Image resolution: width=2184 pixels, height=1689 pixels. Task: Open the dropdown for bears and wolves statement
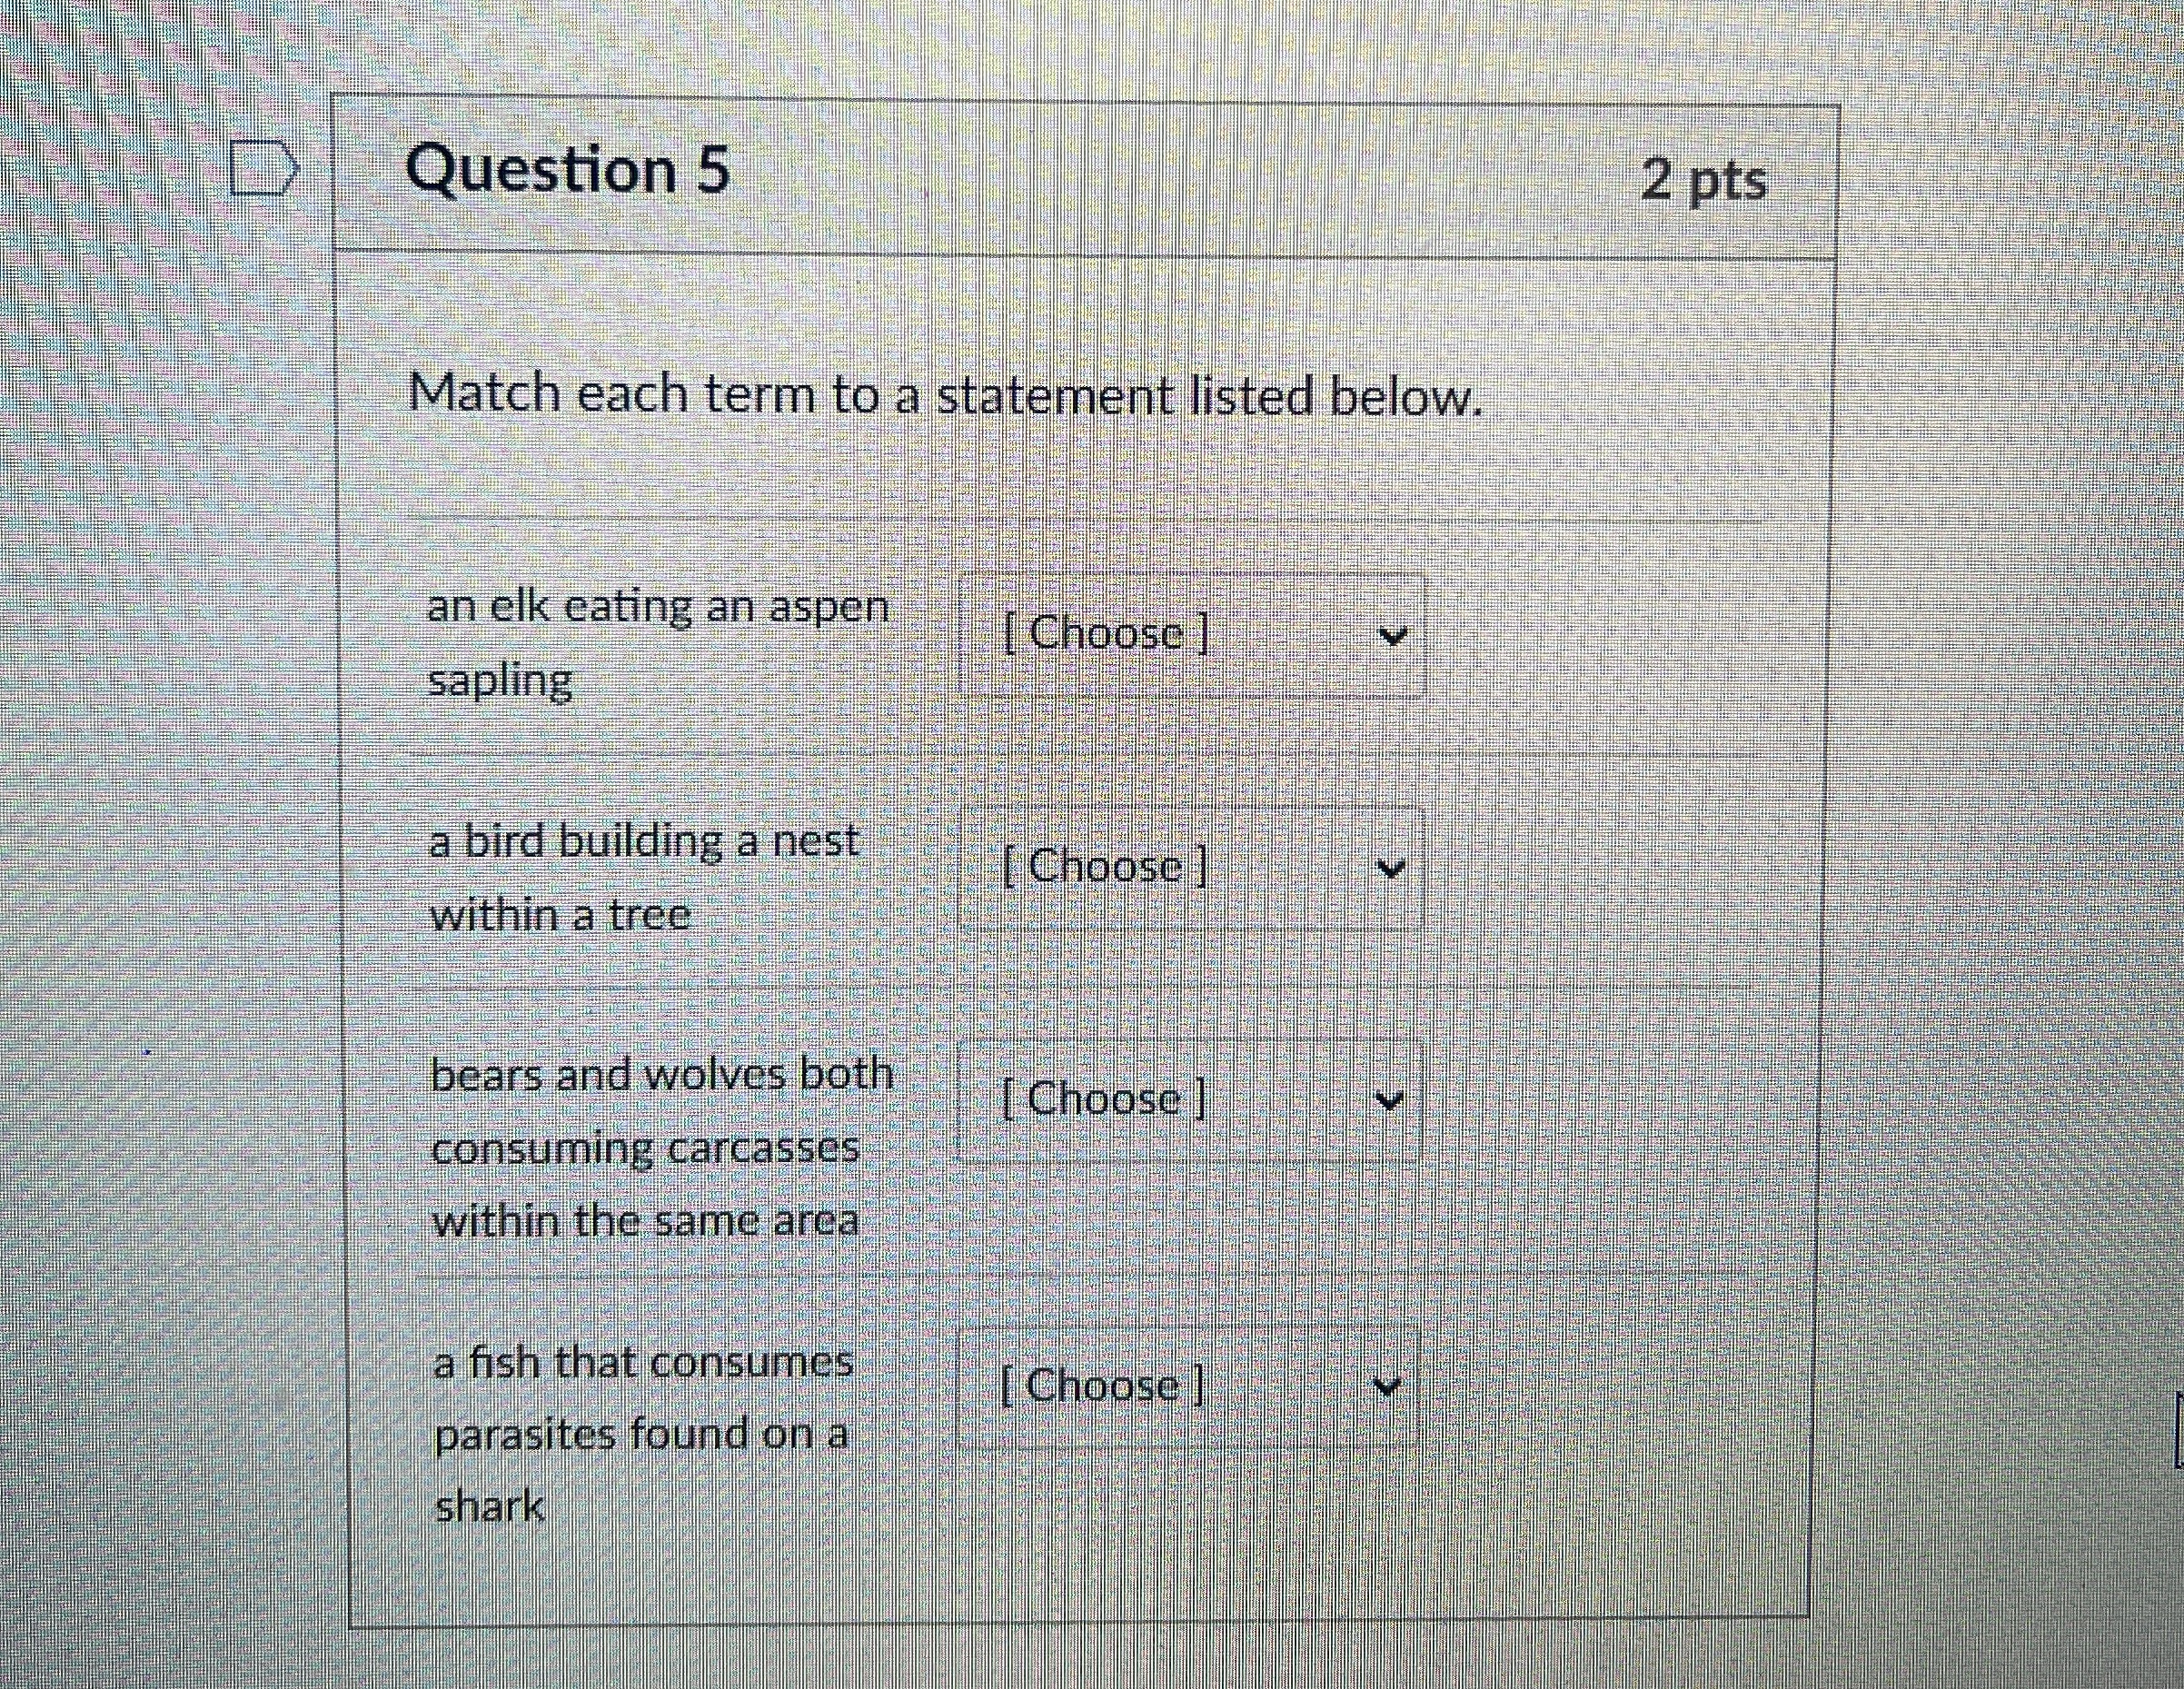pos(1190,1100)
